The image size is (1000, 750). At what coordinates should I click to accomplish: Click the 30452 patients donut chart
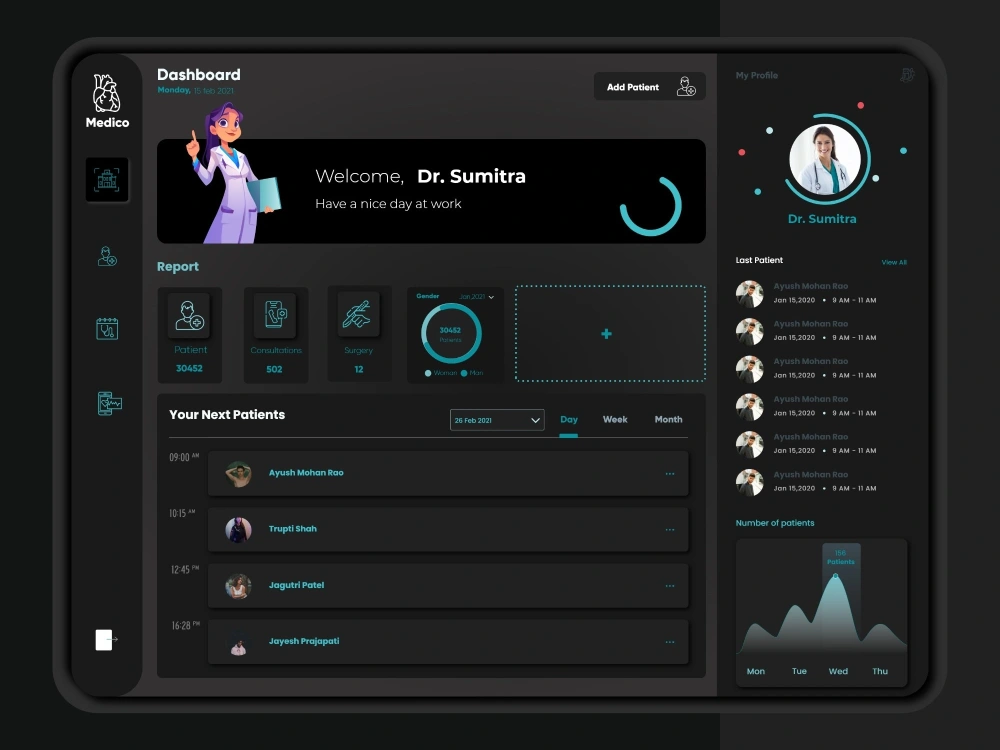click(x=451, y=333)
